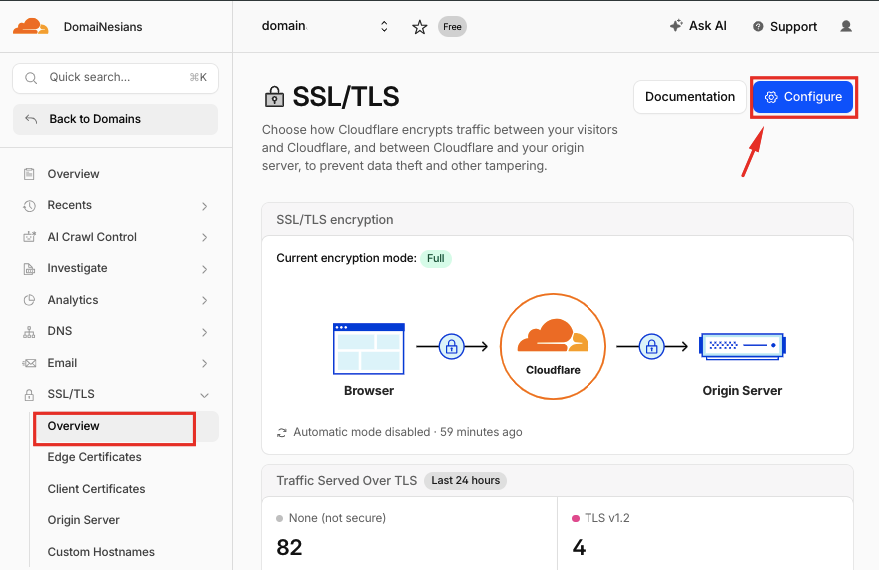Click the AI Crawl Control robot icon
The height and width of the screenshot is (570, 879).
tap(29, 237)
